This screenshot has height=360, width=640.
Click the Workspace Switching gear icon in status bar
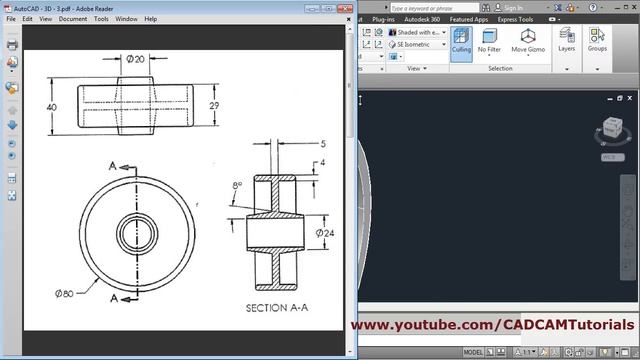click(569, 352)
